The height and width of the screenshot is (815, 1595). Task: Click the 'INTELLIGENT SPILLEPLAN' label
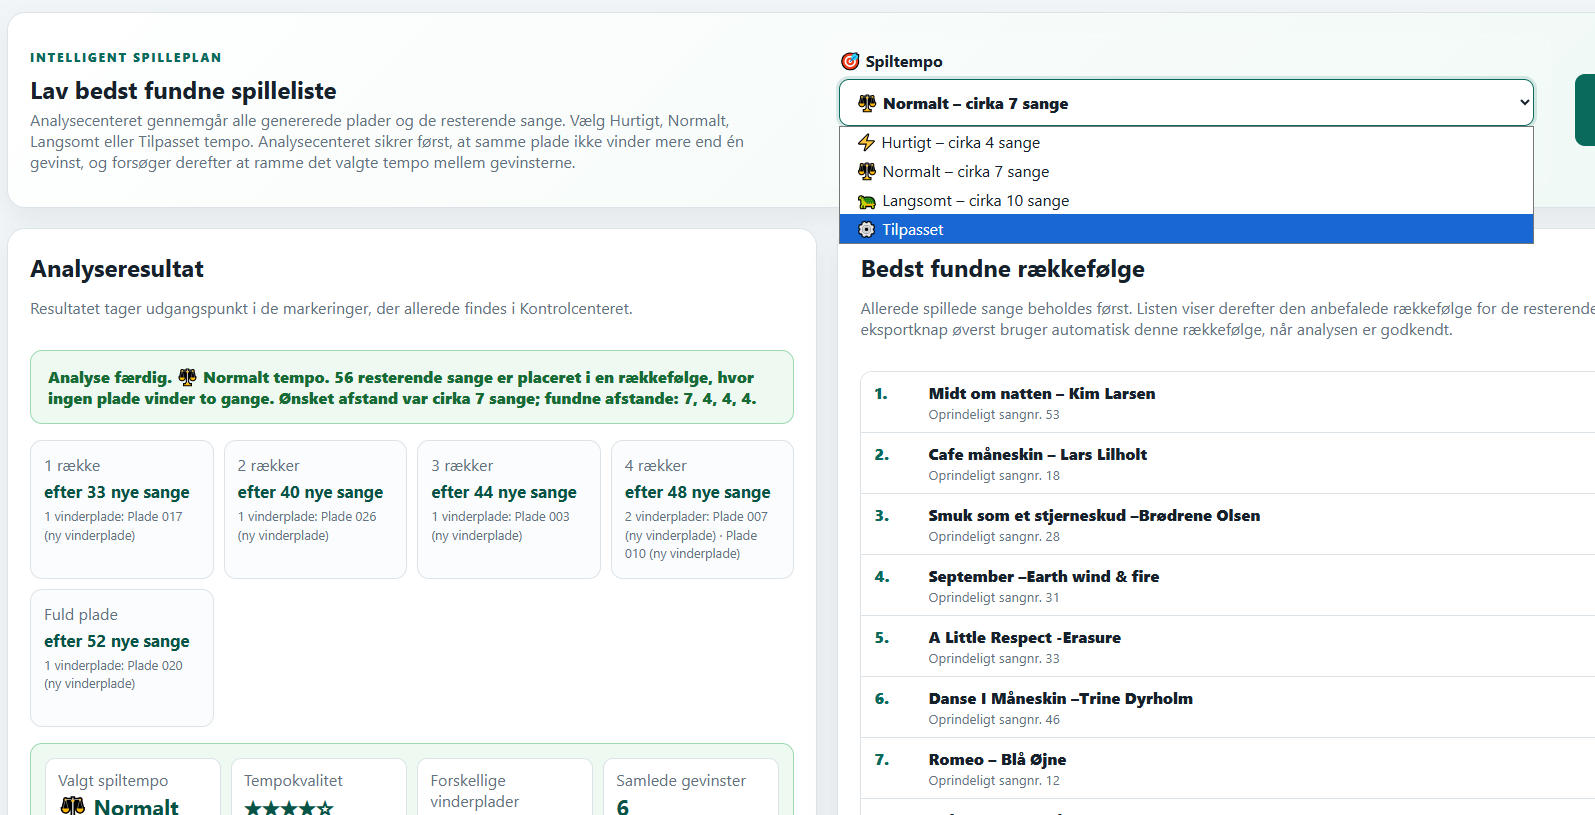(126, 58)
